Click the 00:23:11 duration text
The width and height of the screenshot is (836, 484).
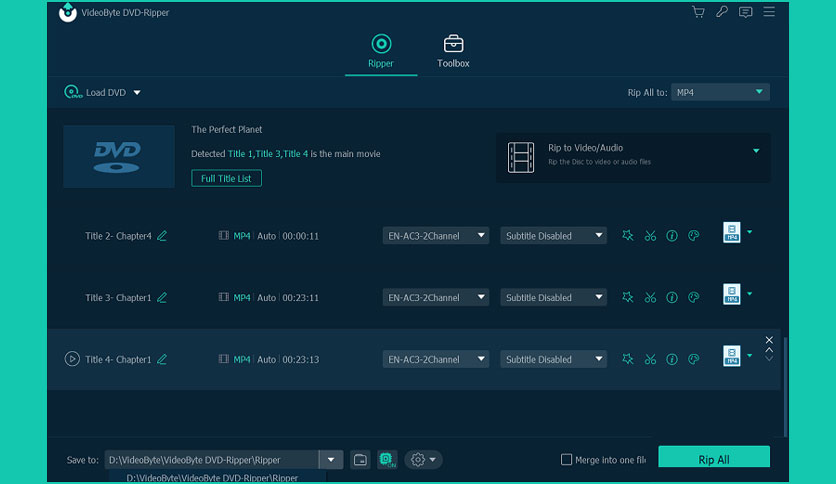pyautogui.click(x=300, y=297)
